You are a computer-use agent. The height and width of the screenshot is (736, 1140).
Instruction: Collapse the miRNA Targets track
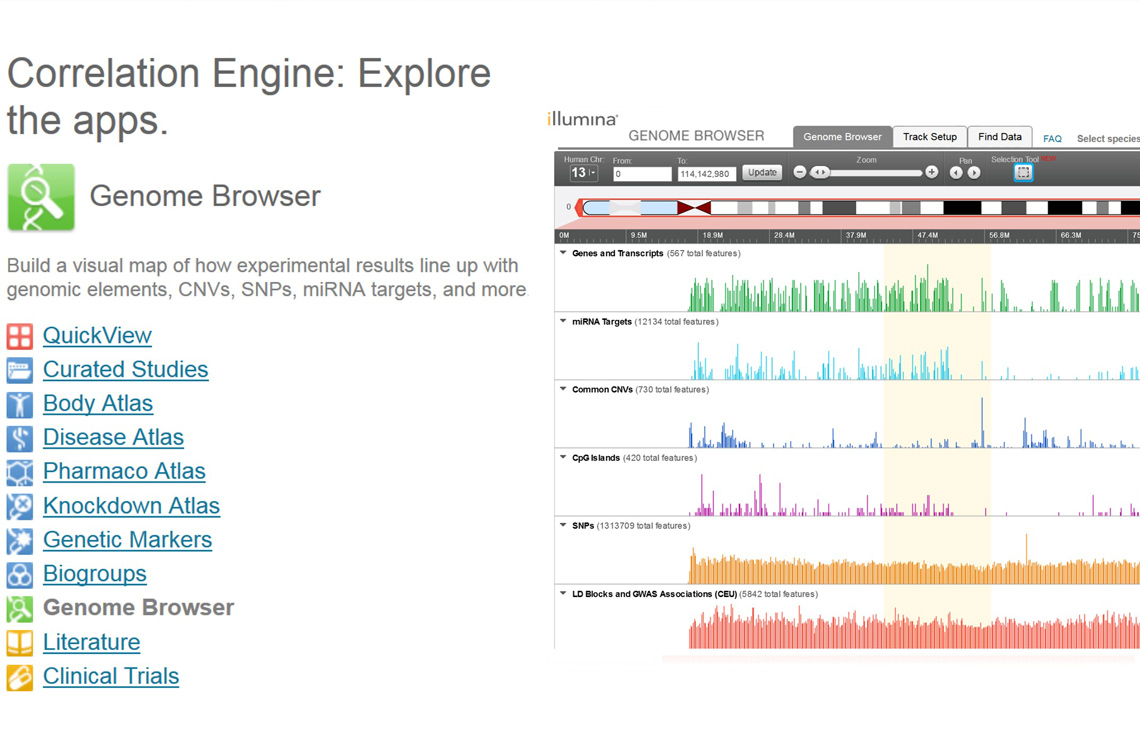click(561, 321)
